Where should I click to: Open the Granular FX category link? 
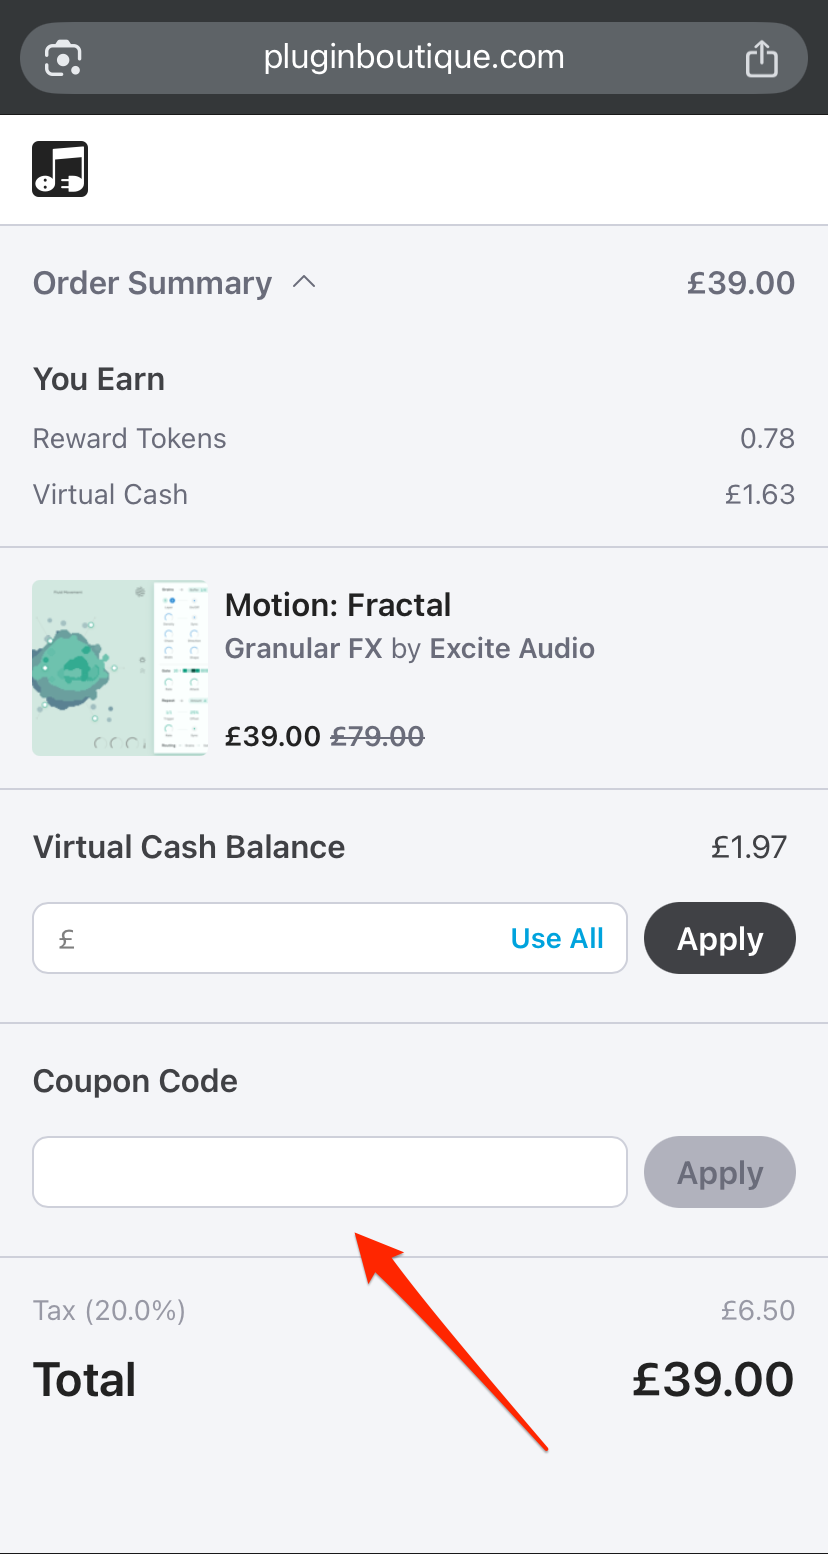303,649
